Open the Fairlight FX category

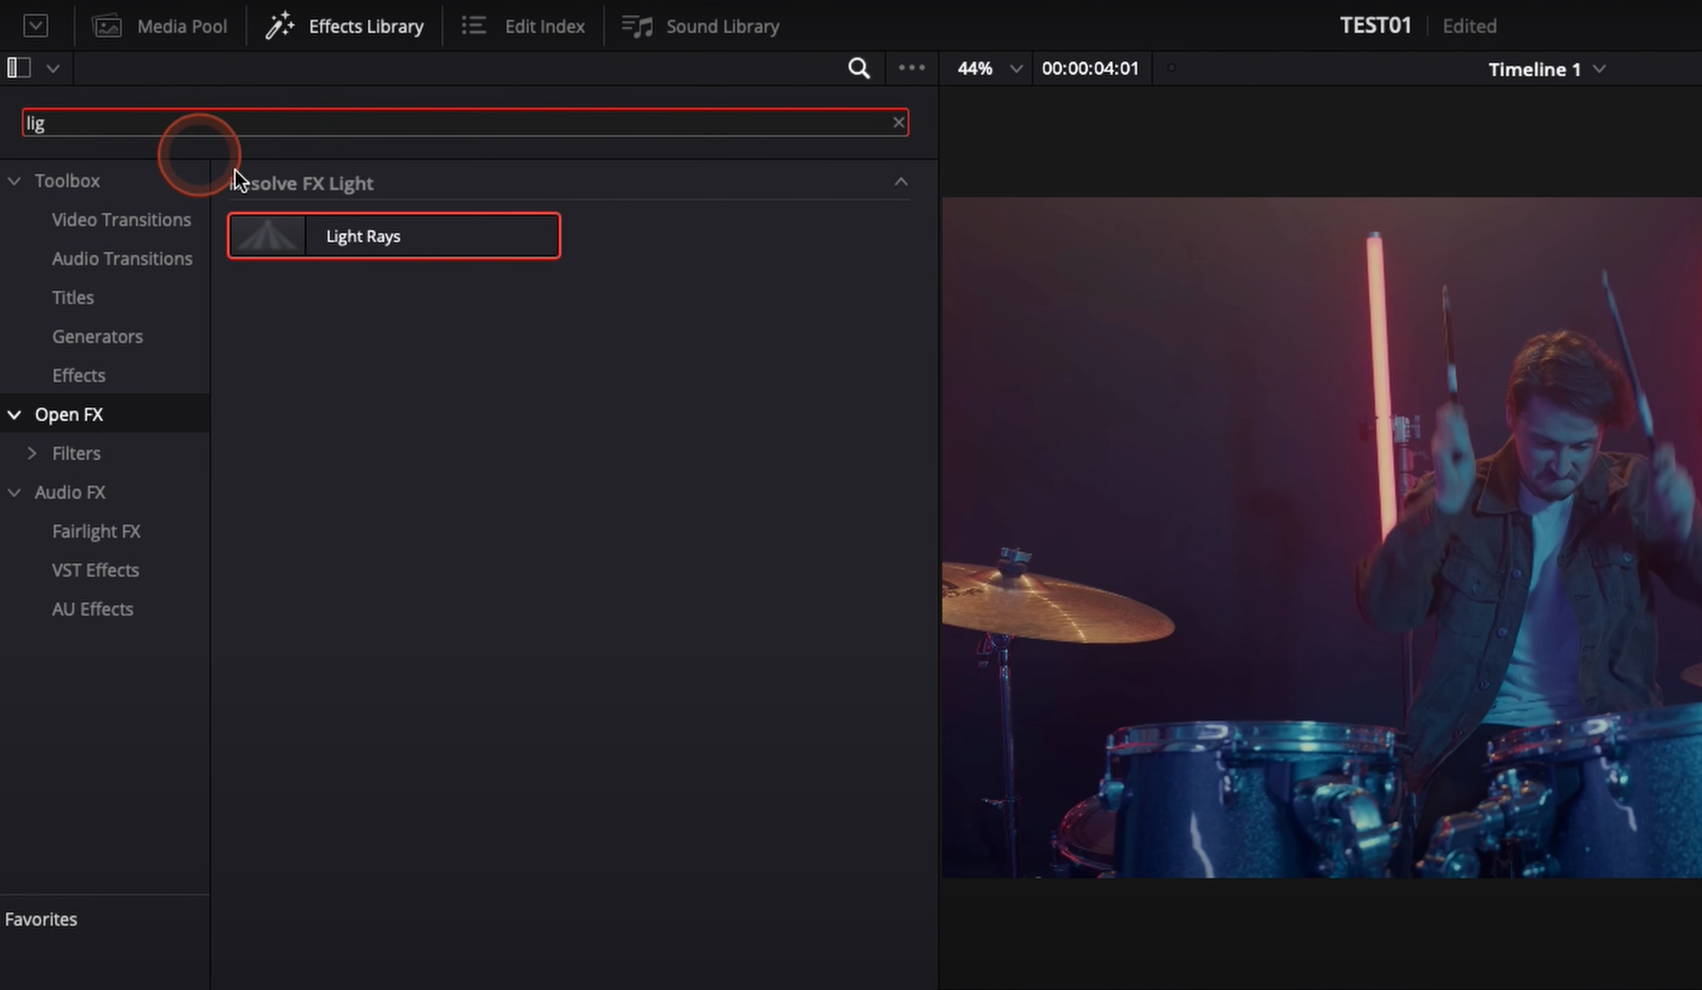[x=96, y=531]
